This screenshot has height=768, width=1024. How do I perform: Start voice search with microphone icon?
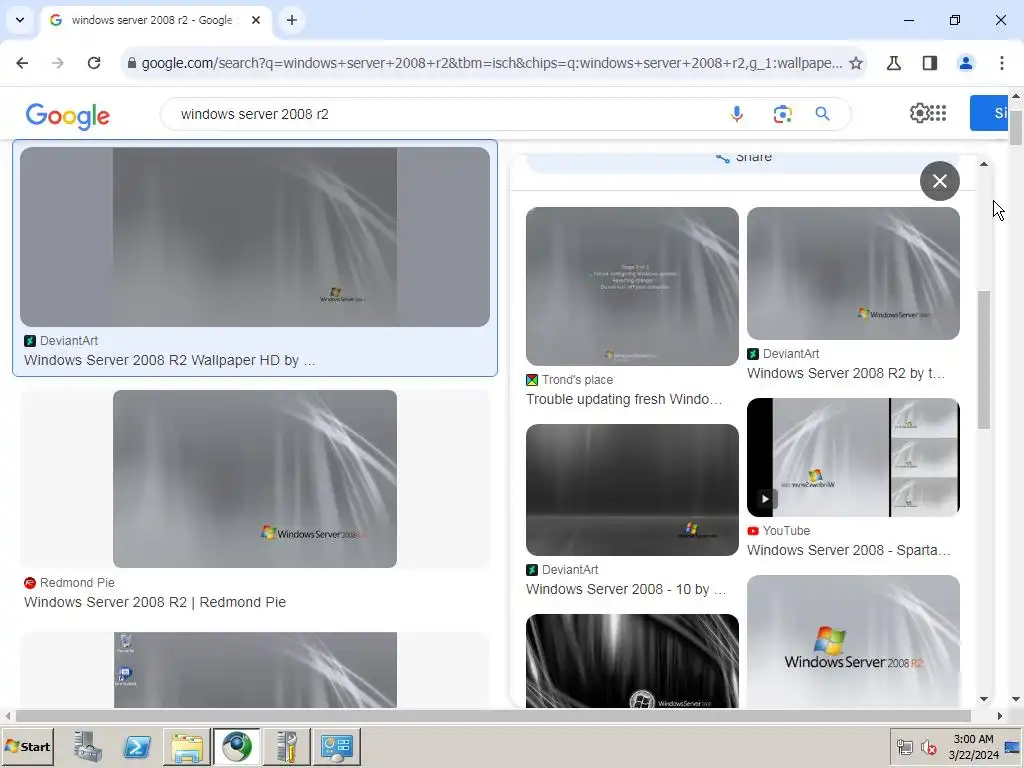click(737, 114)
